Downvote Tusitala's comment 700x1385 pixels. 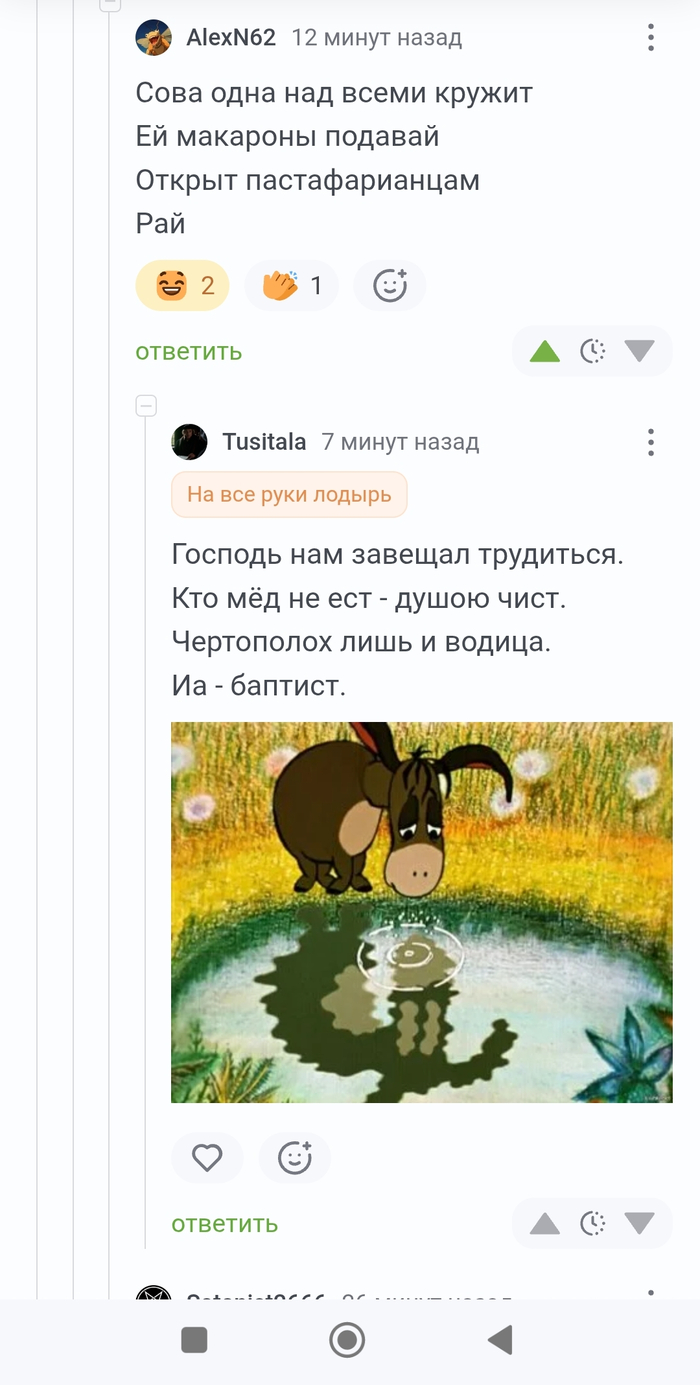pyautogui.click(x=639, y=1223)
